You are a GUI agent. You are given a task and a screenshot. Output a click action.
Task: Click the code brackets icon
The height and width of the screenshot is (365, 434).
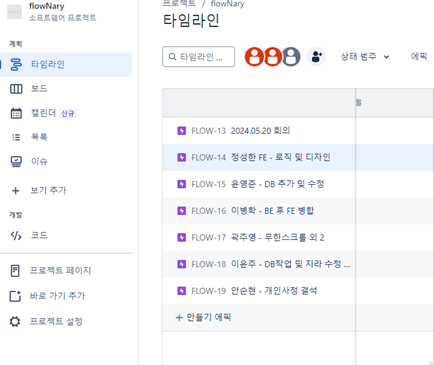click(16, 236)
